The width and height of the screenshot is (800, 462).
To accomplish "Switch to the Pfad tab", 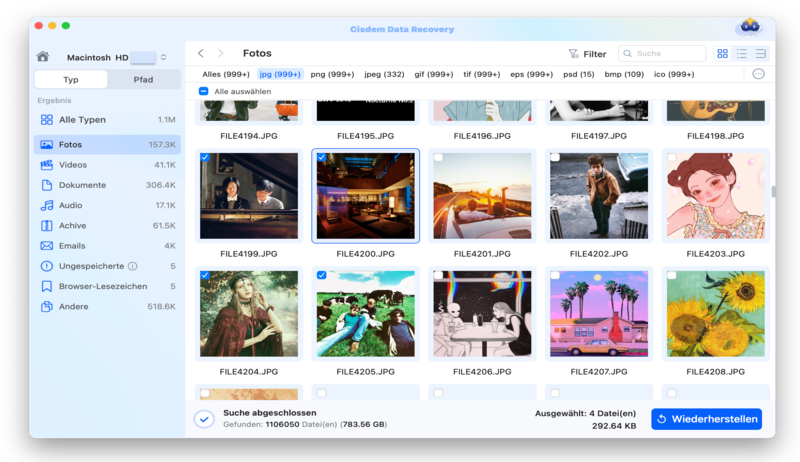I will point(143,79).
